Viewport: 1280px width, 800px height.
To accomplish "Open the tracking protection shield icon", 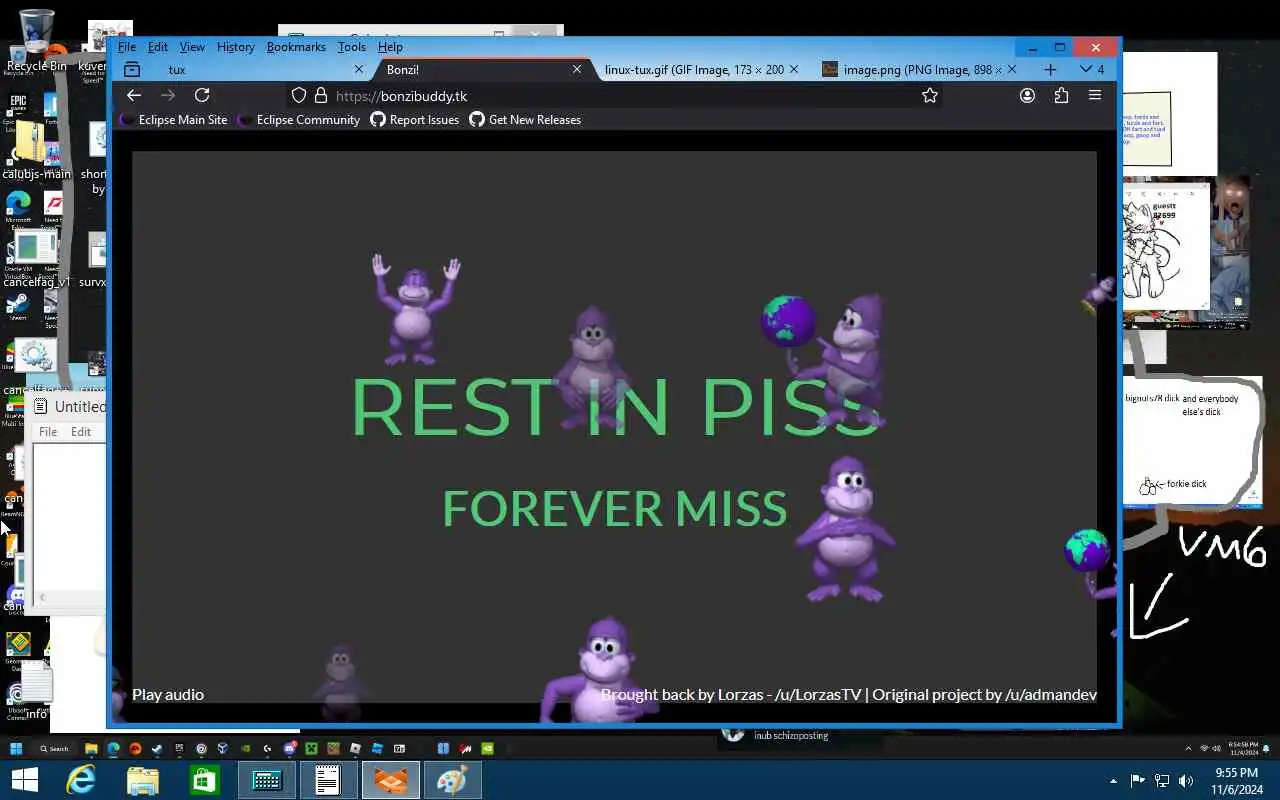I will [x=298, y=96].
